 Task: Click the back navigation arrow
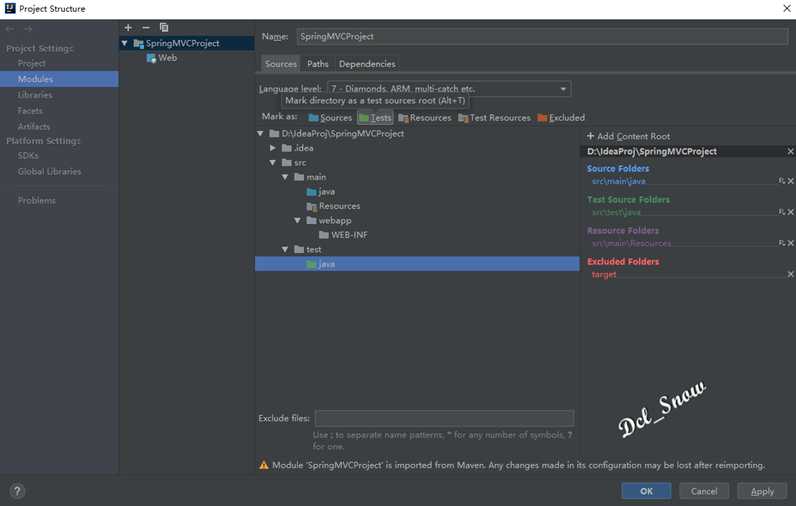[10, 29]
